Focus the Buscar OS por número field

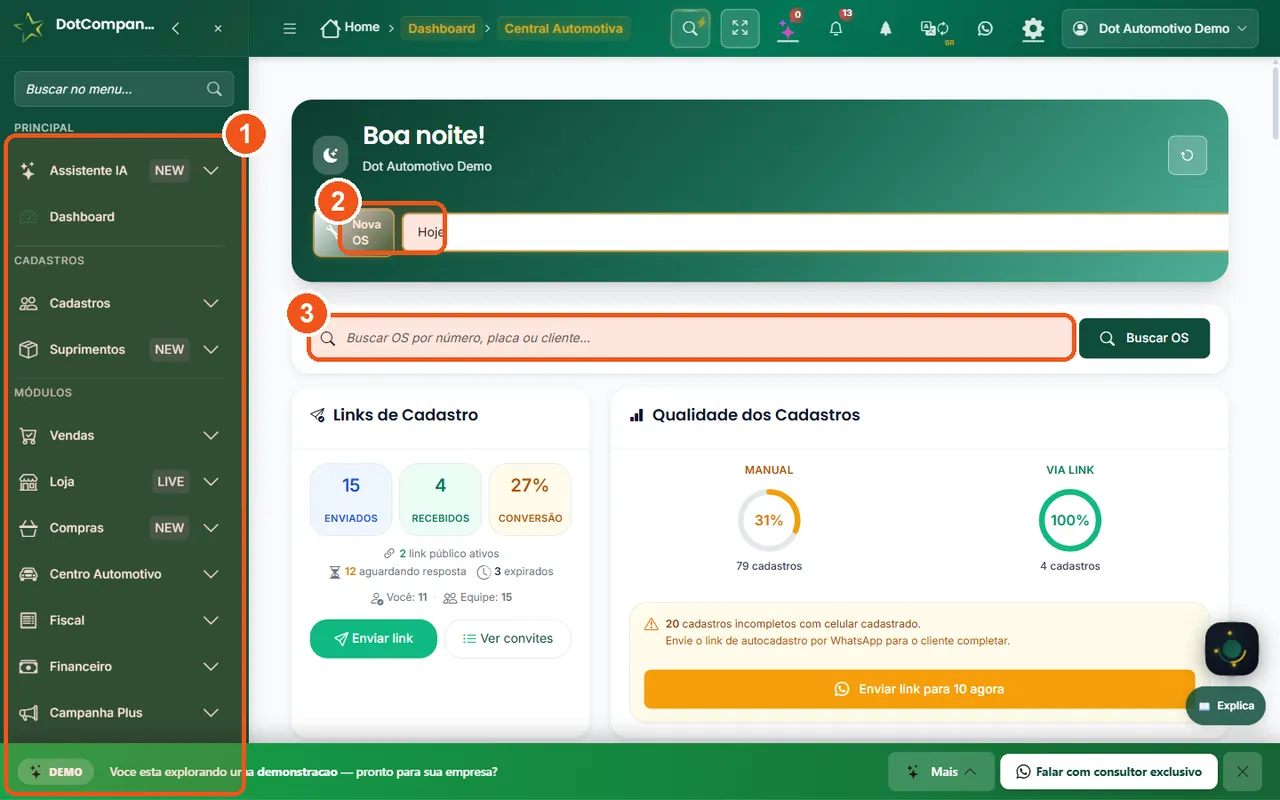click(x=692, y=338)
